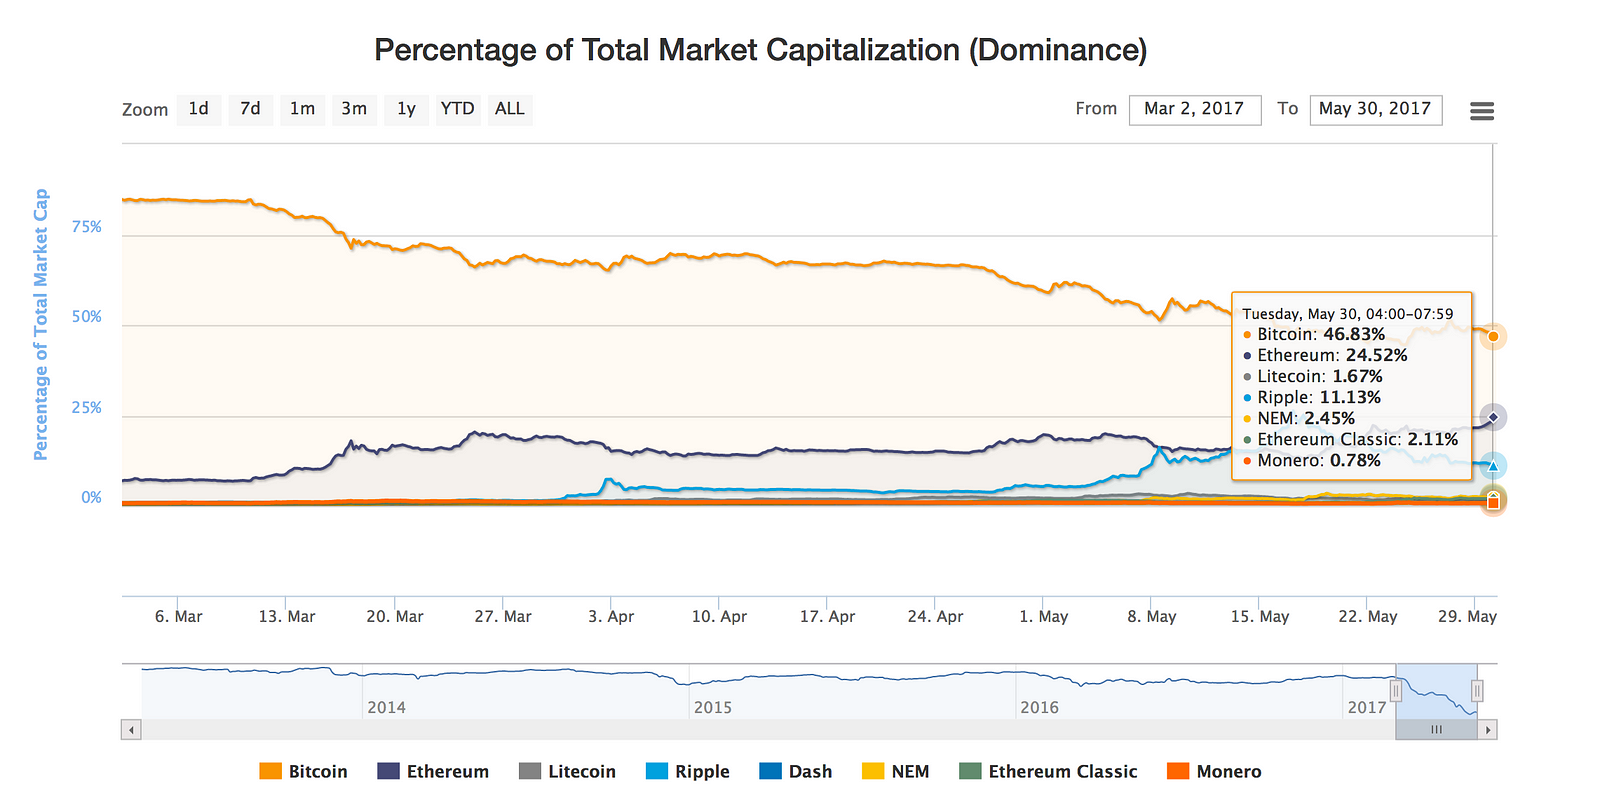This screenshot has width=1600, height=791.
Task: Click the tooltip date header text
Action: tap(1347, 314)
